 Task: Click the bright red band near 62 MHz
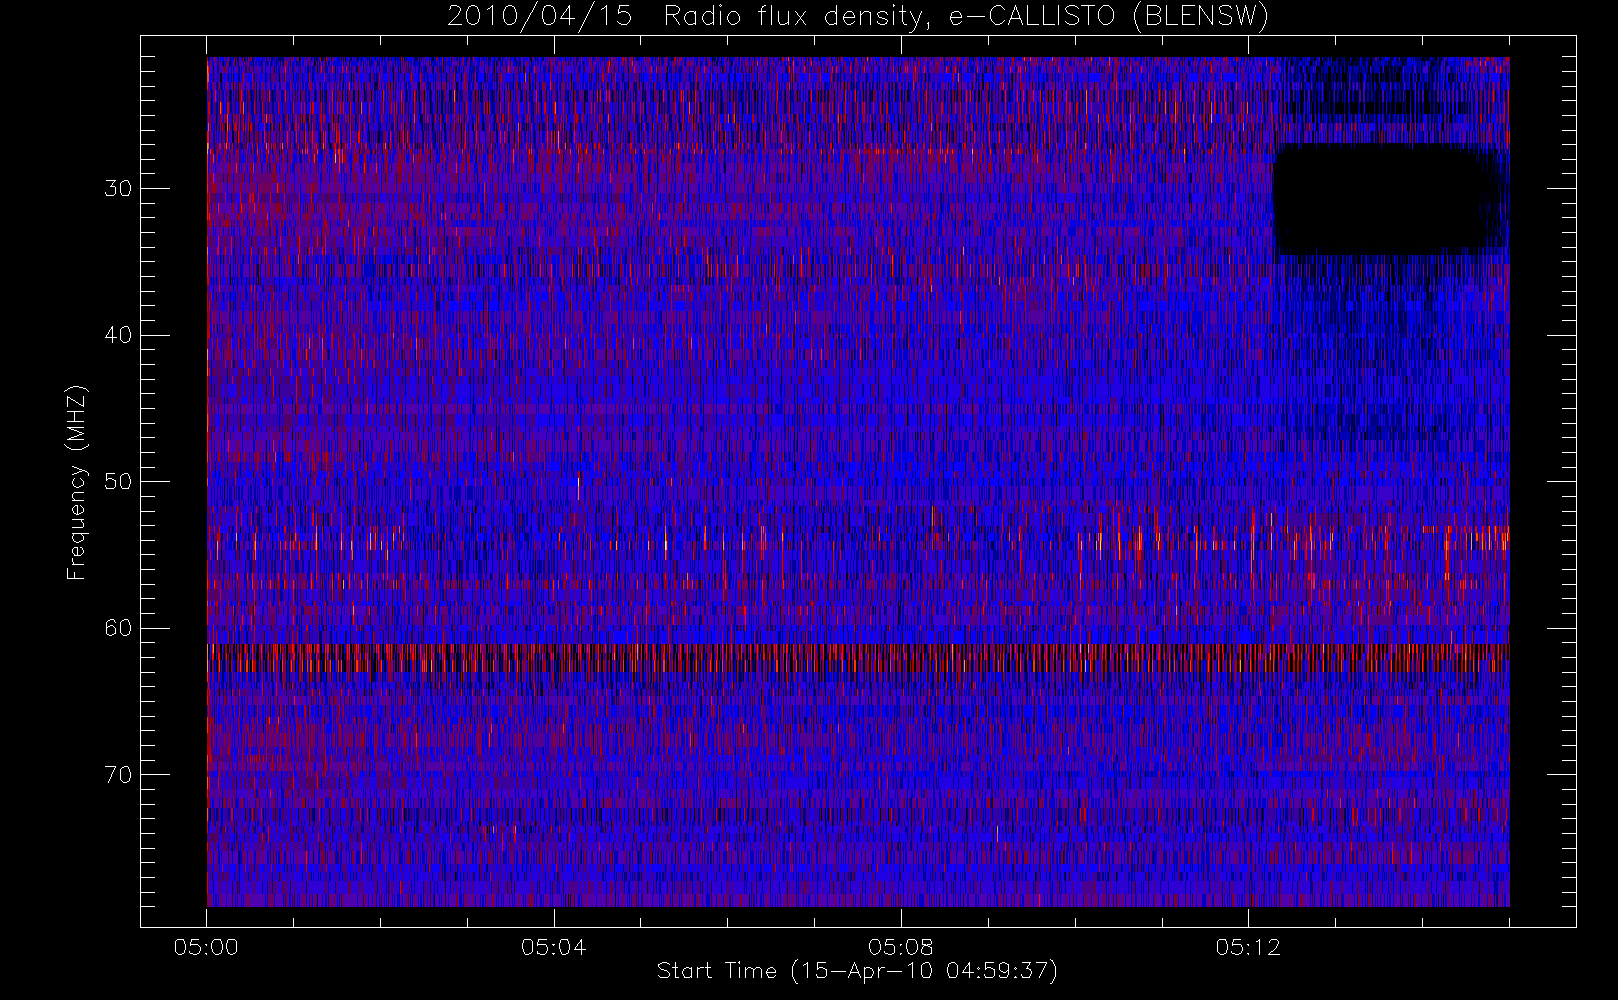pyautogui.click(x=858, y=659)
